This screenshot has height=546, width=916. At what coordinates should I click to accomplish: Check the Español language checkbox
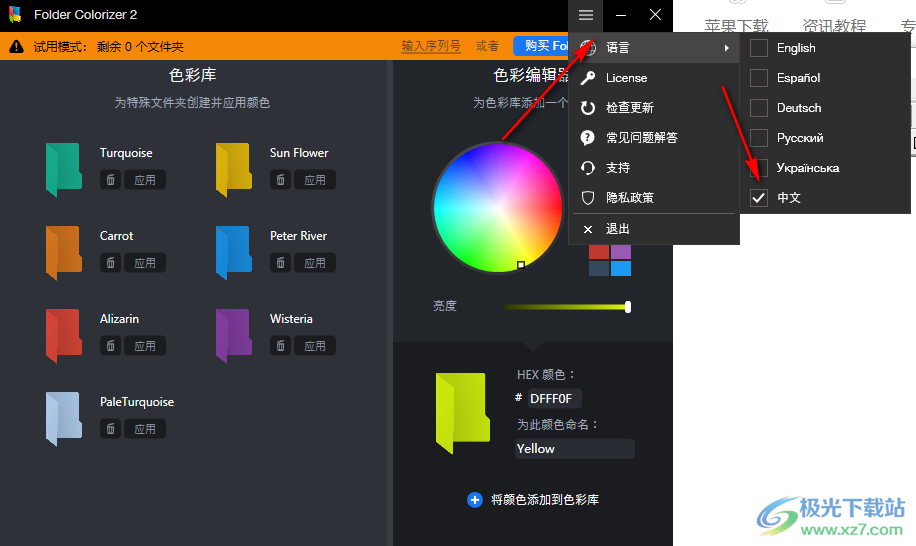point(759,78)
